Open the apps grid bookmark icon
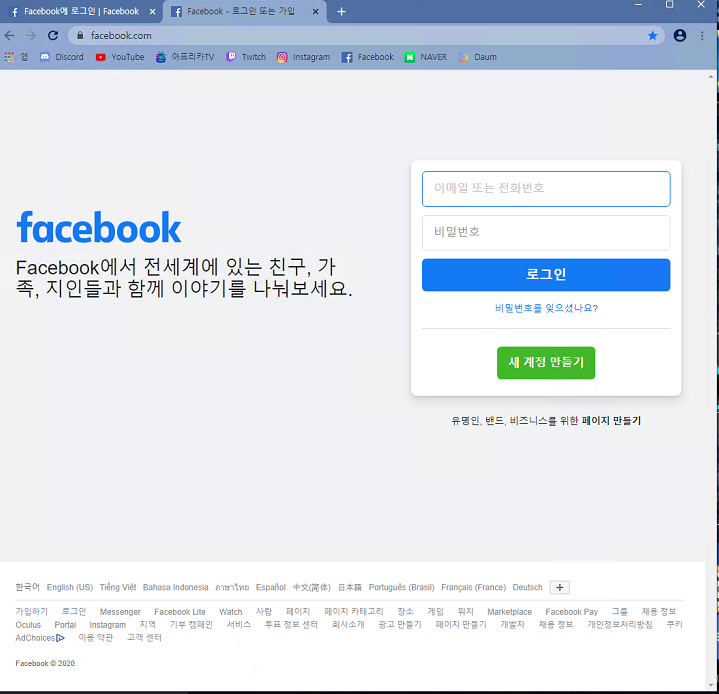 coord(9,57)
